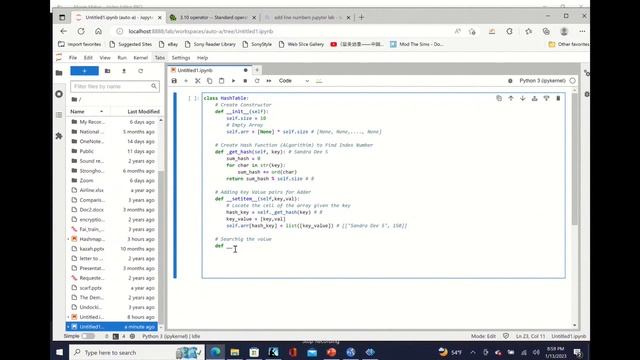The height and width of the screenshot is (360, 640).
Task: Create a new folder in file browser
Action: click(x=108, y=71)
